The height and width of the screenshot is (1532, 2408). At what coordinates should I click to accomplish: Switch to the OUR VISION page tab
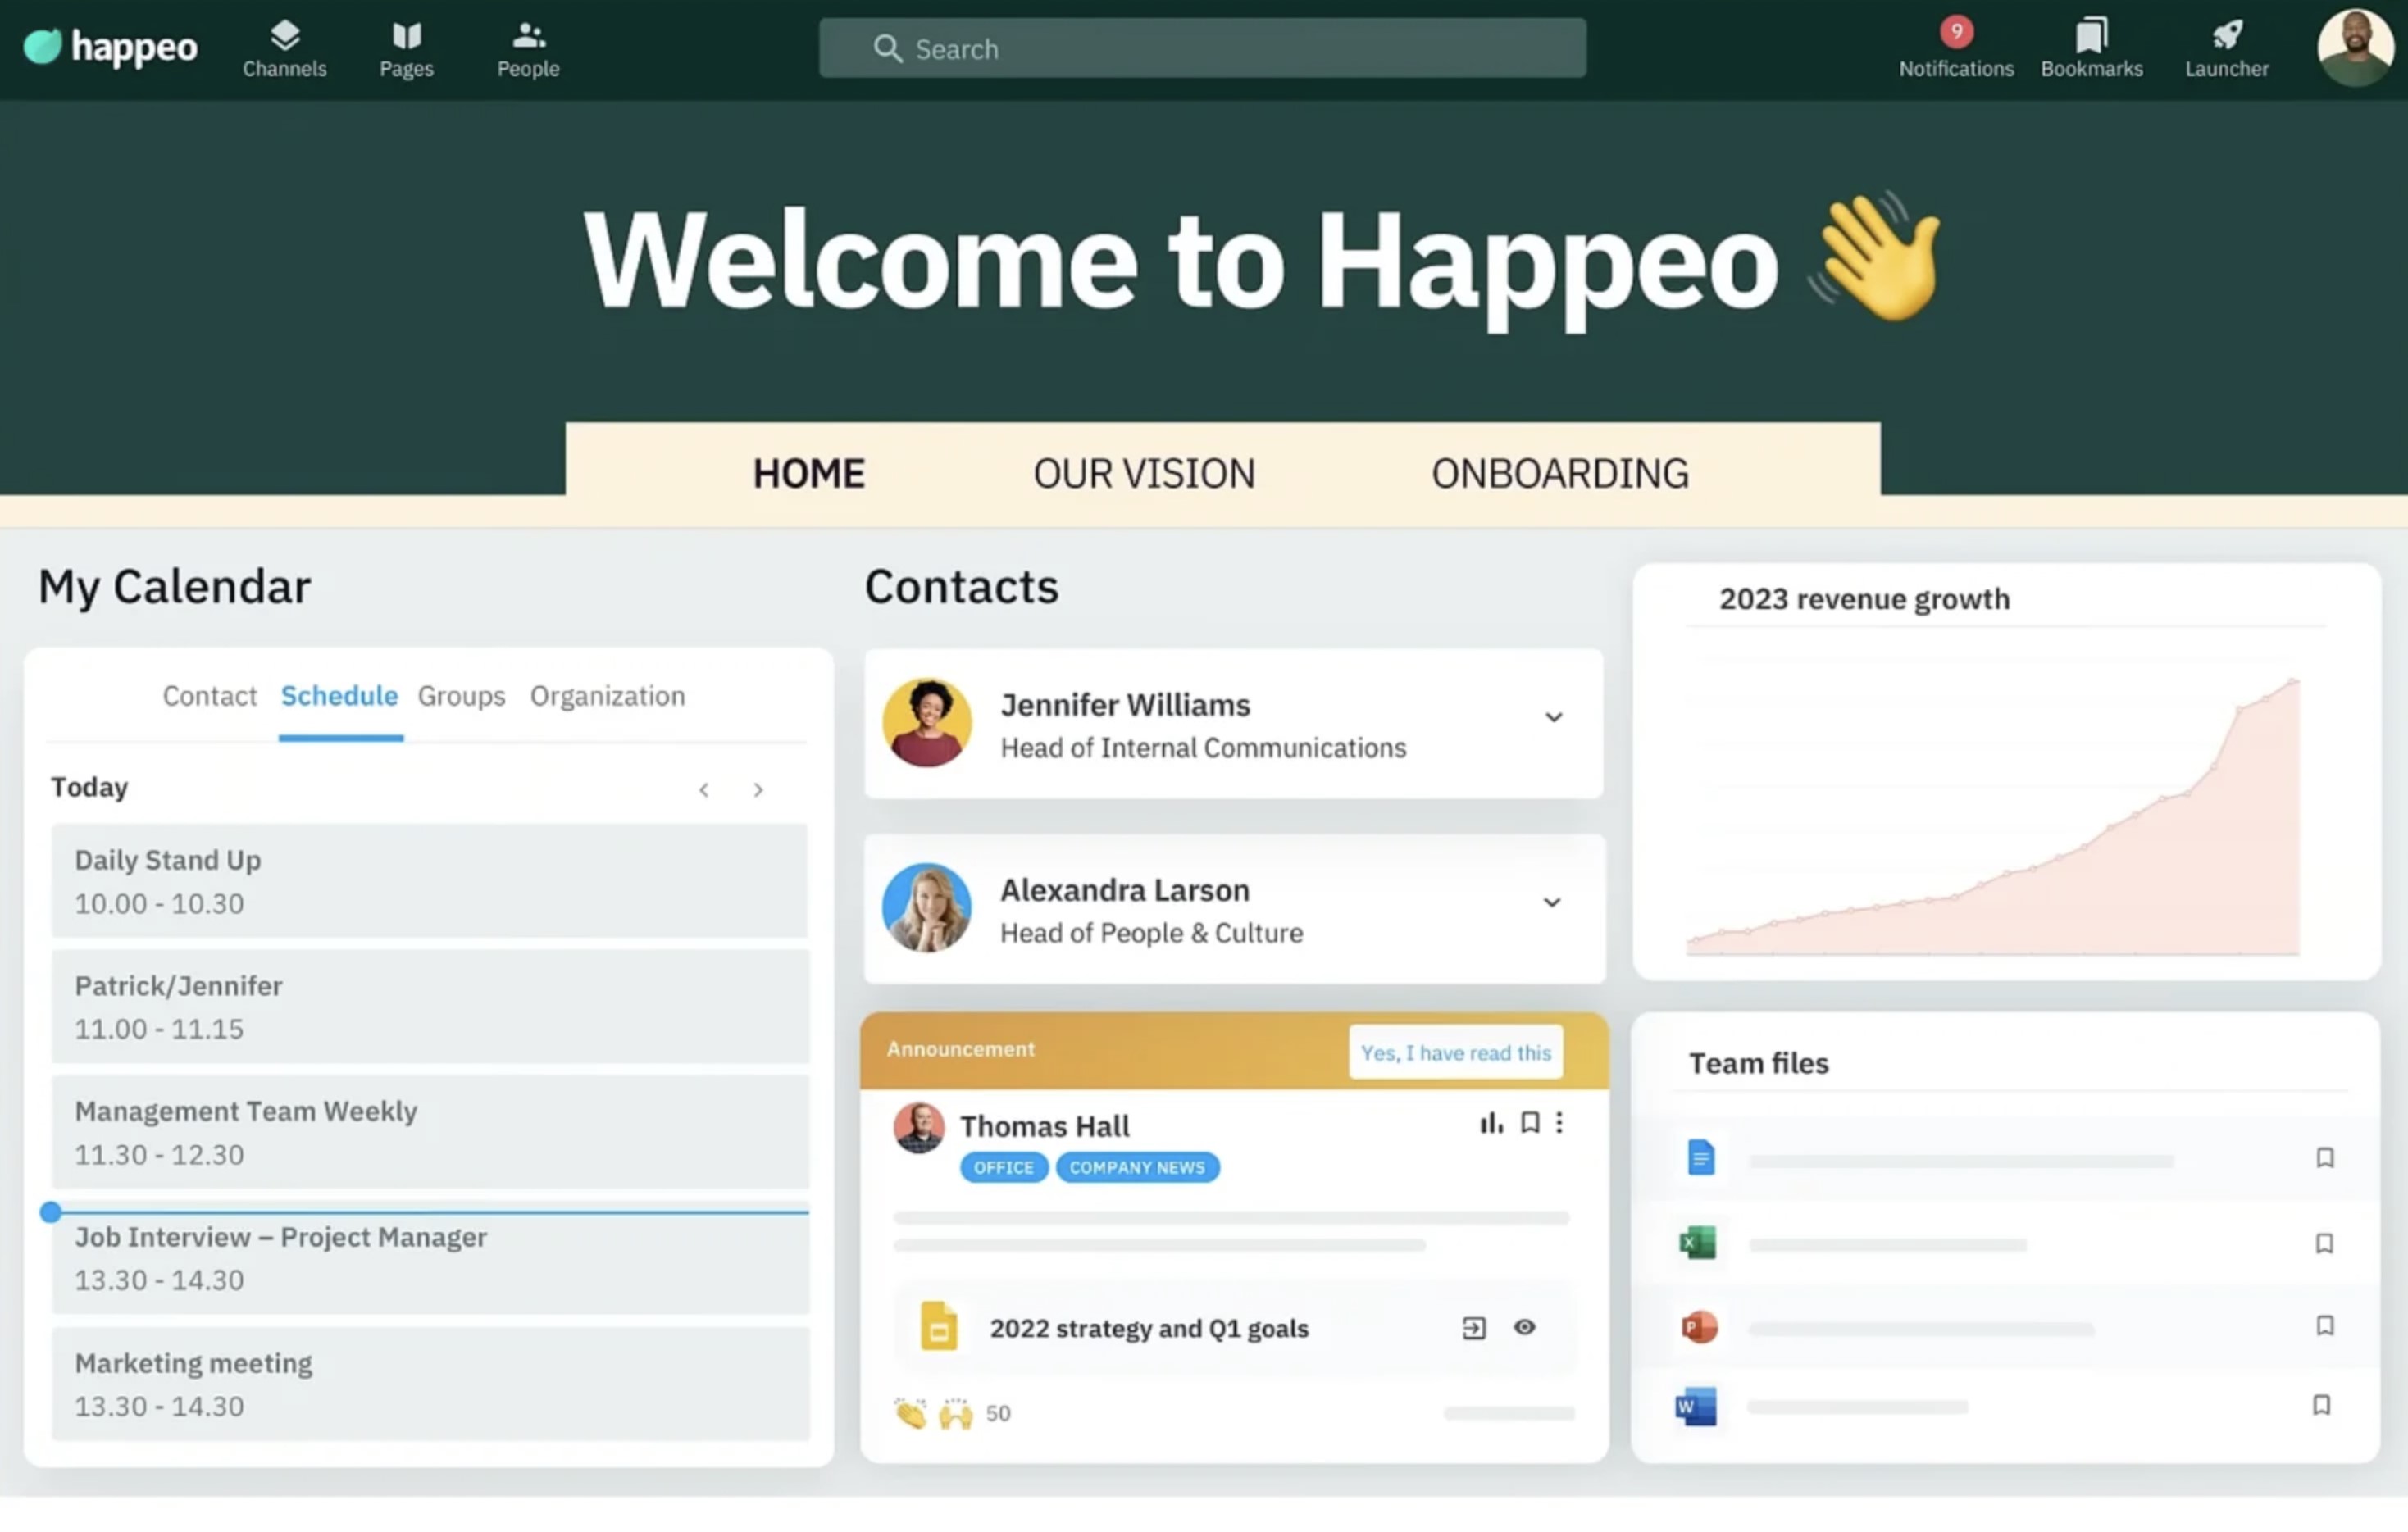(1144, 474)
